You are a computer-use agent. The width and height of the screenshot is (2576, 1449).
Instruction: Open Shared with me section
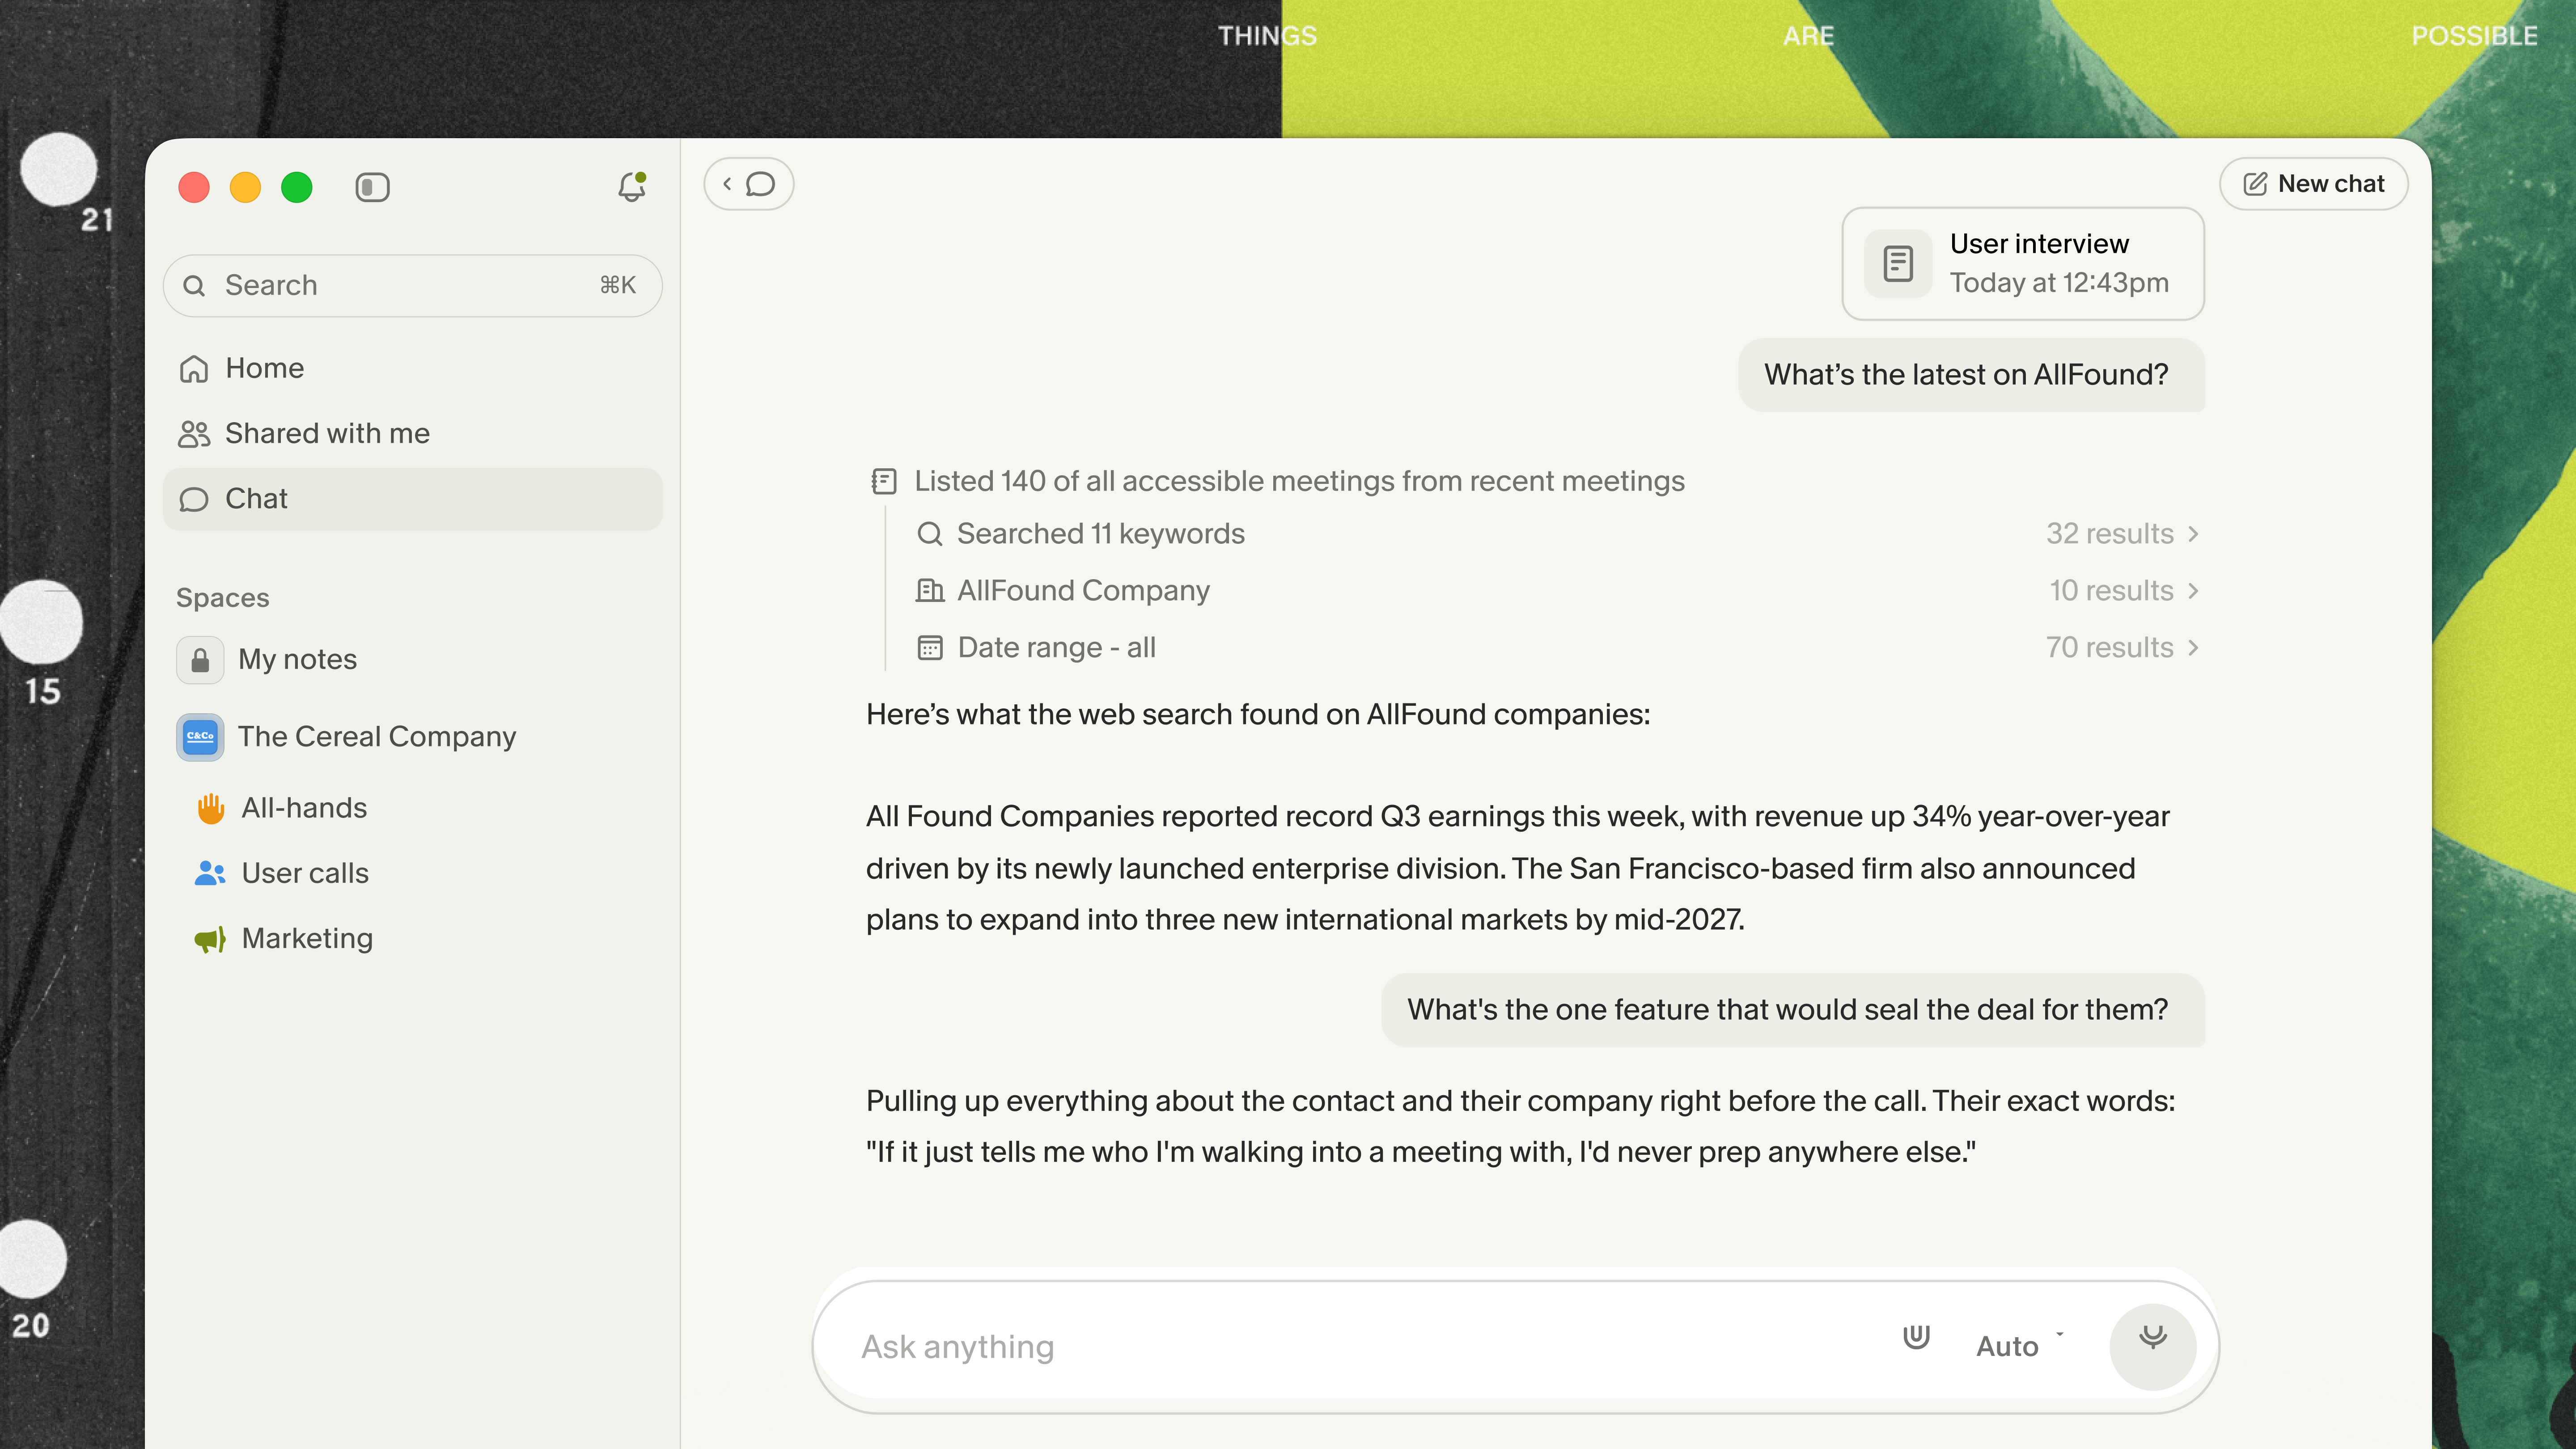click(326, 433)
